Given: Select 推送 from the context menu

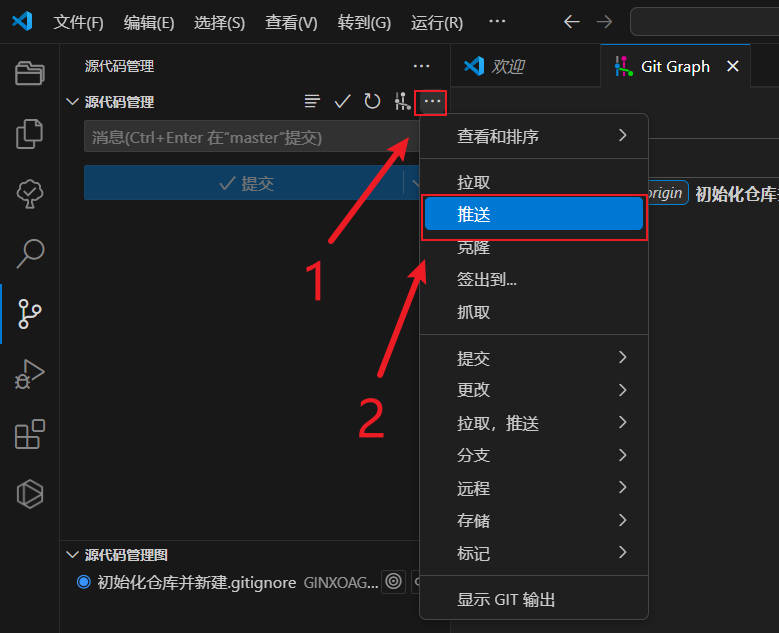Looking at the screenshot, I should (533, 214).
